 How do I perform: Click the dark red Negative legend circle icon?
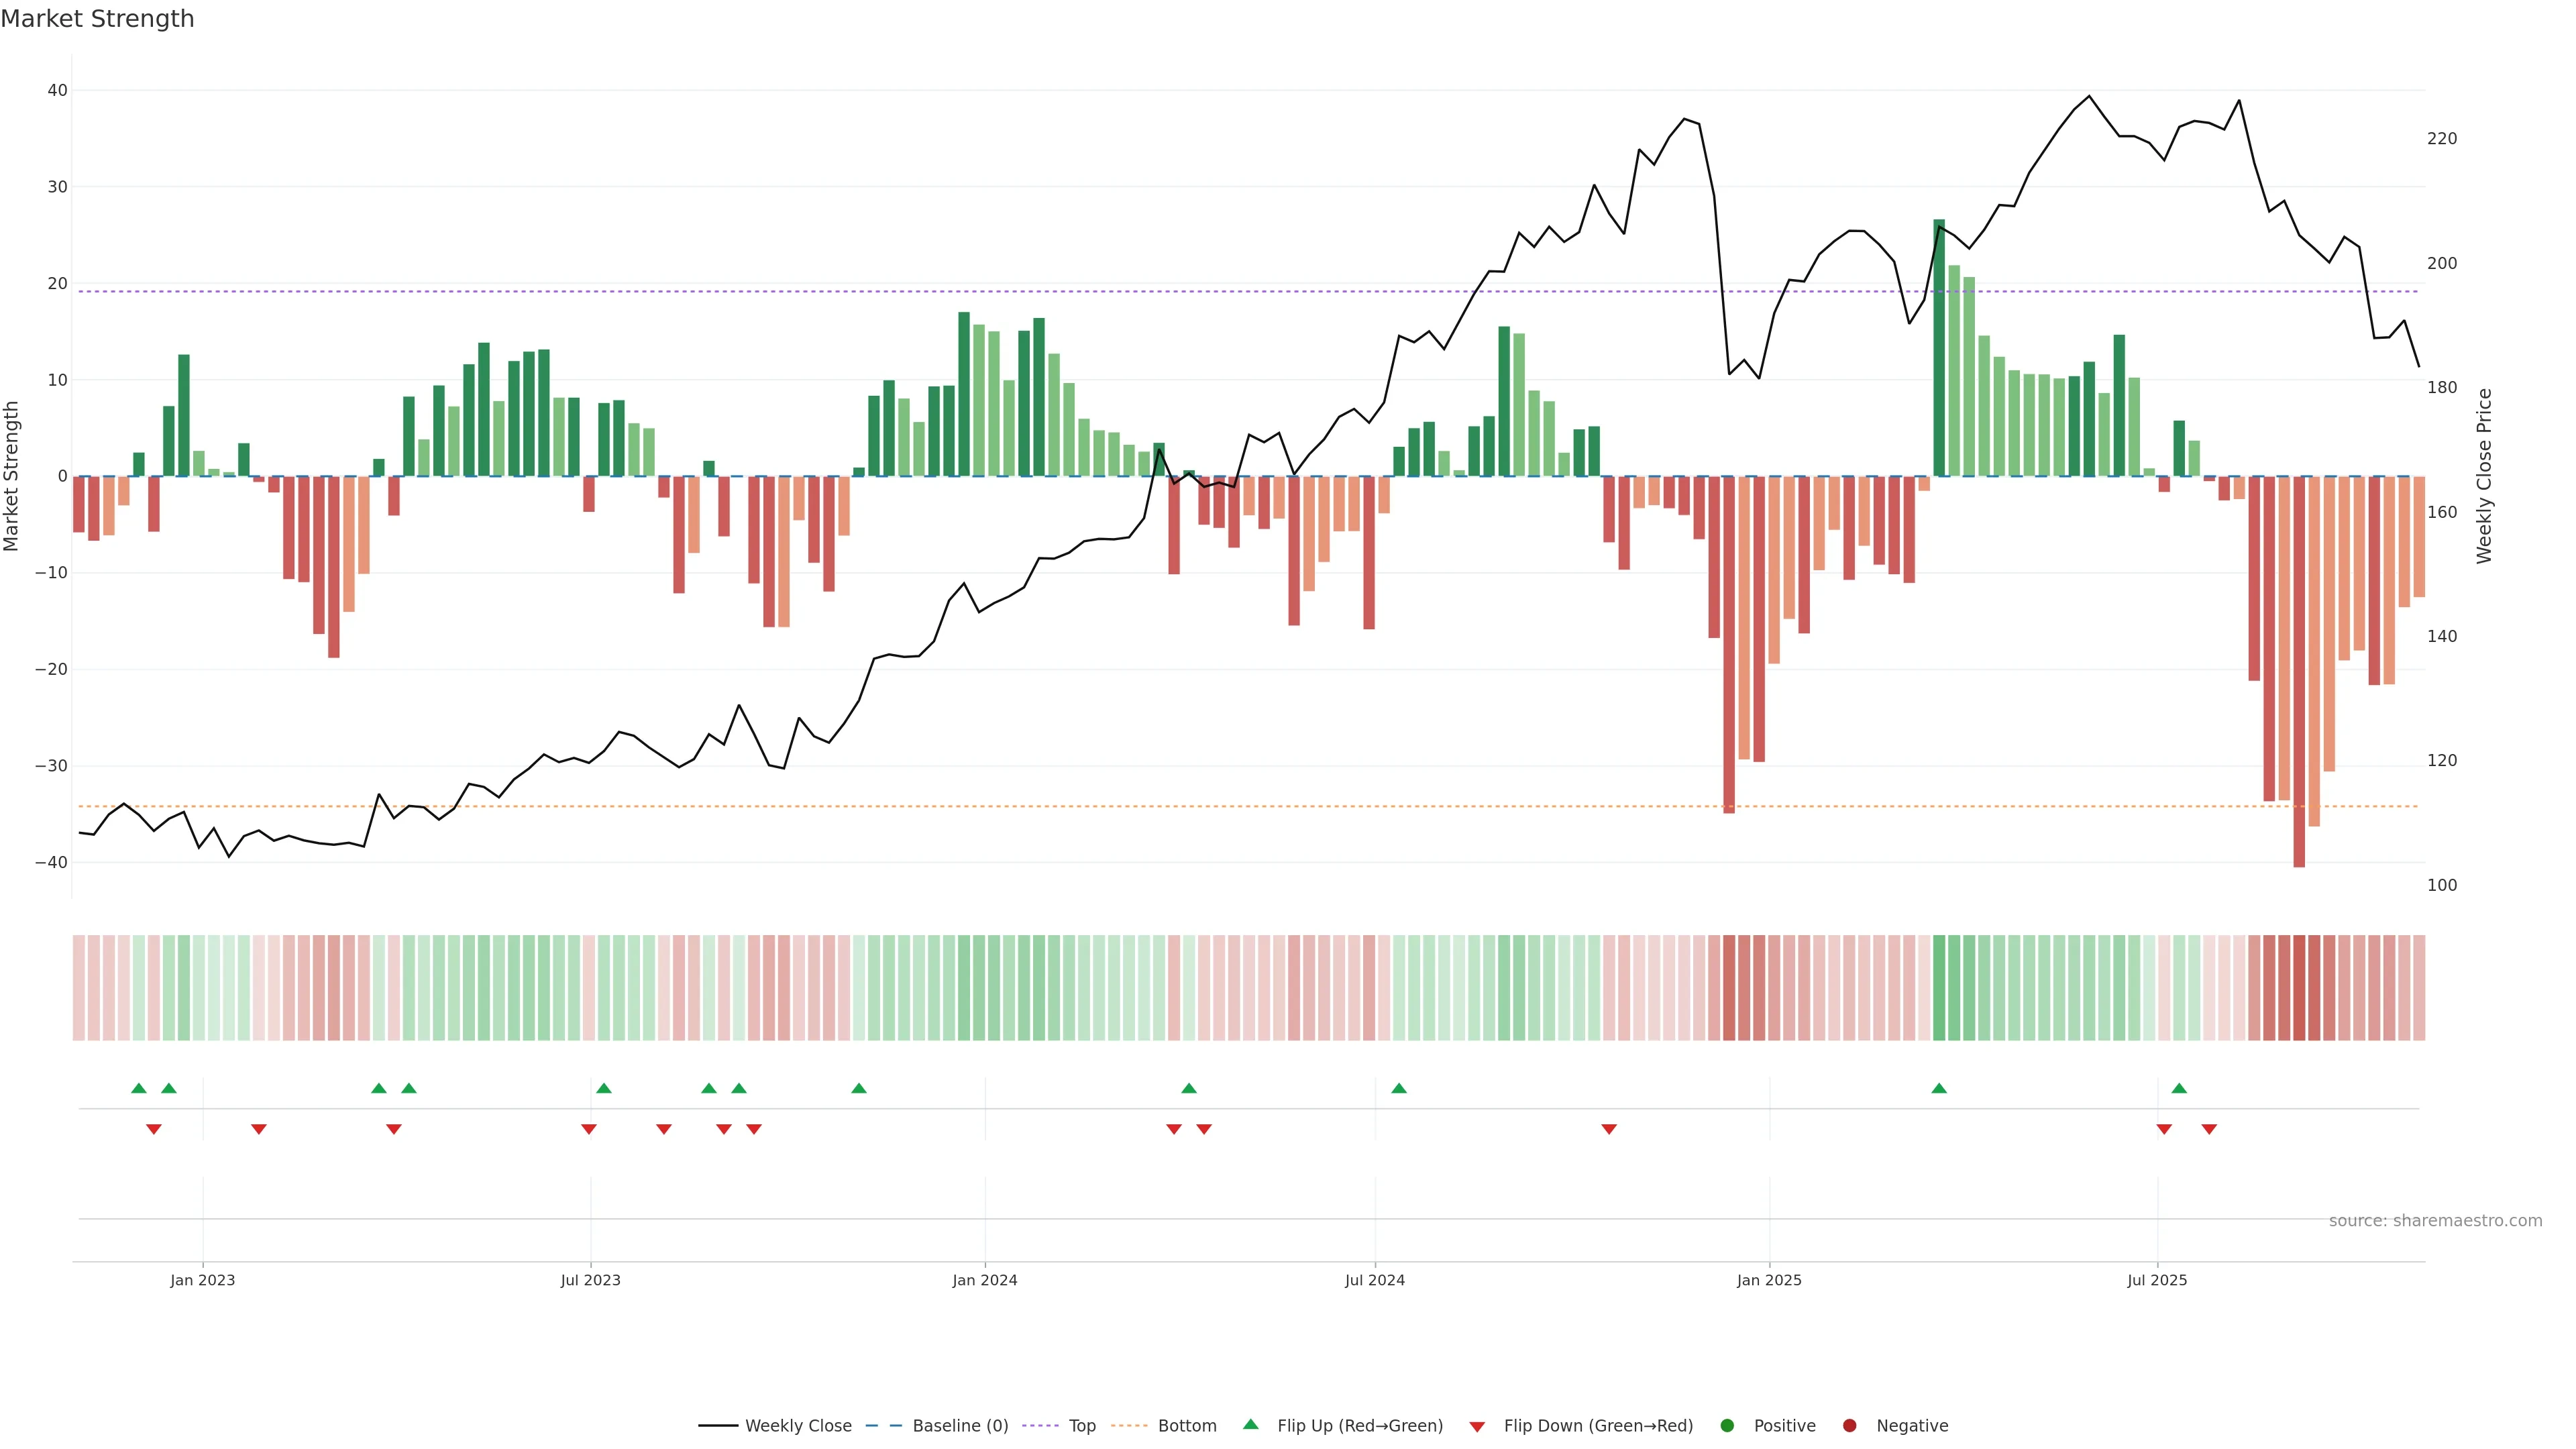tap(1849, 1426)
